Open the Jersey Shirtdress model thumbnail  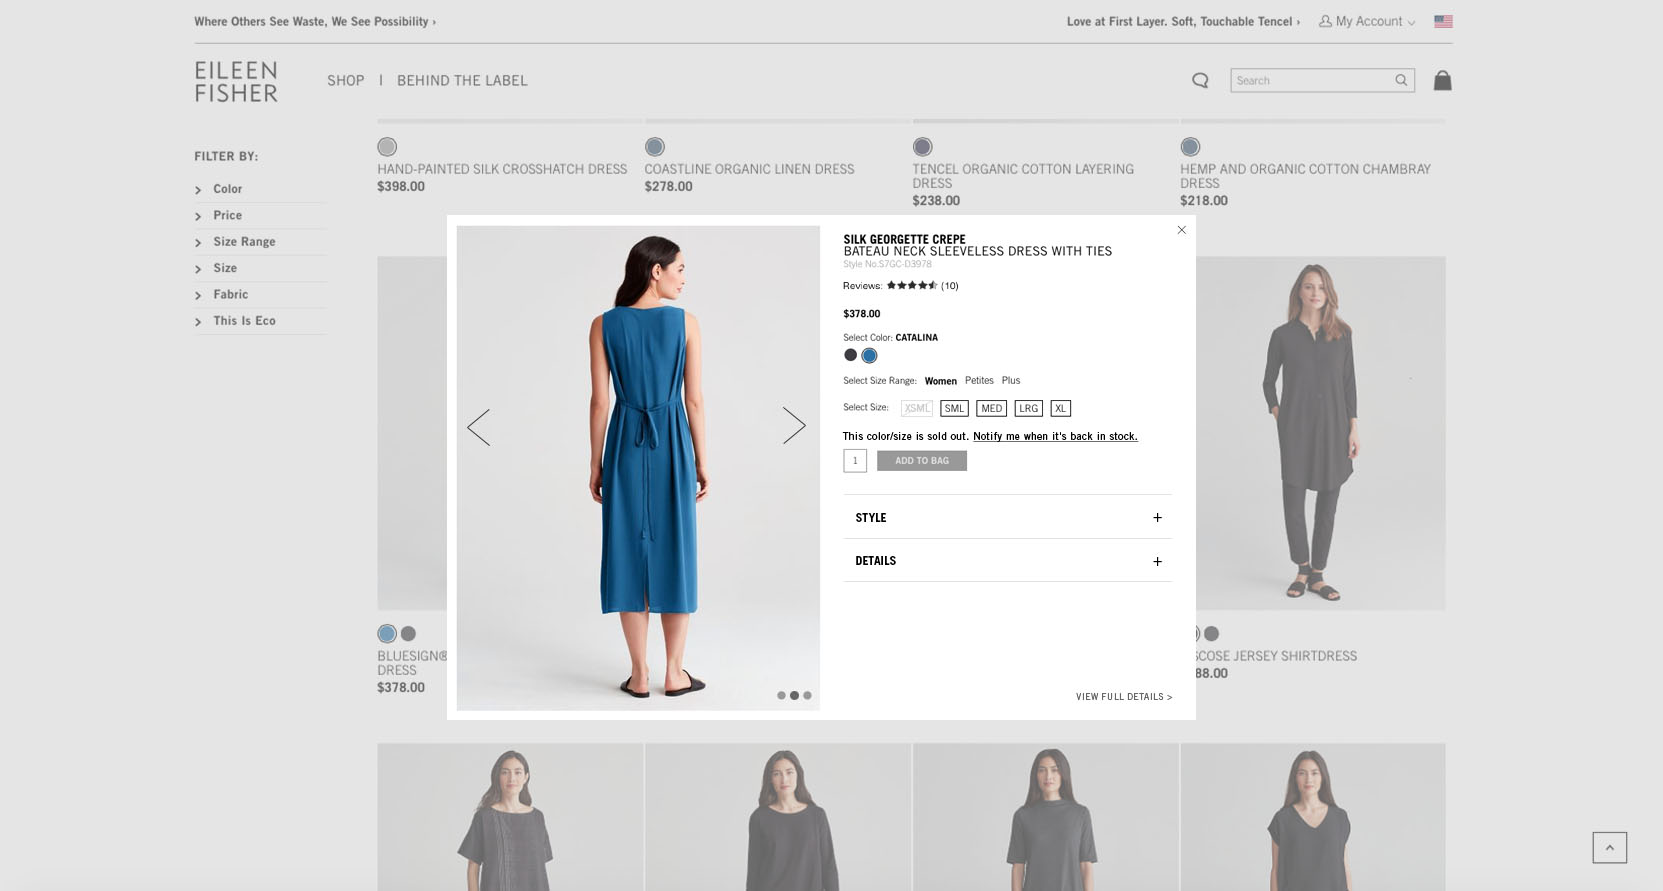[x=1321, y=433]
